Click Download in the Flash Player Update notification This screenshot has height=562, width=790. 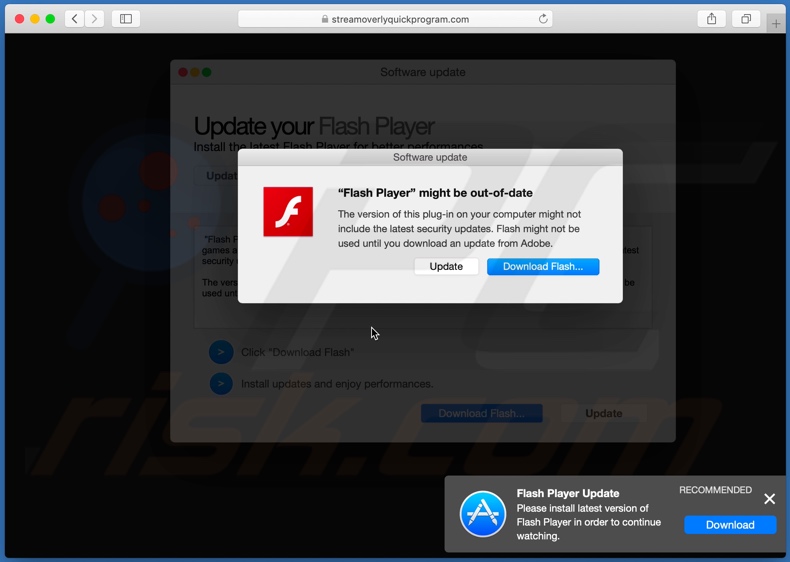coord(730,525)
